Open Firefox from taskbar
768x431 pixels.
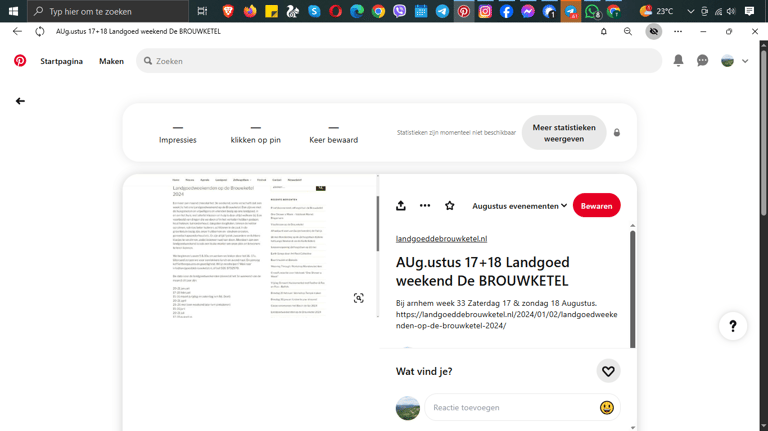coord(250,11)
